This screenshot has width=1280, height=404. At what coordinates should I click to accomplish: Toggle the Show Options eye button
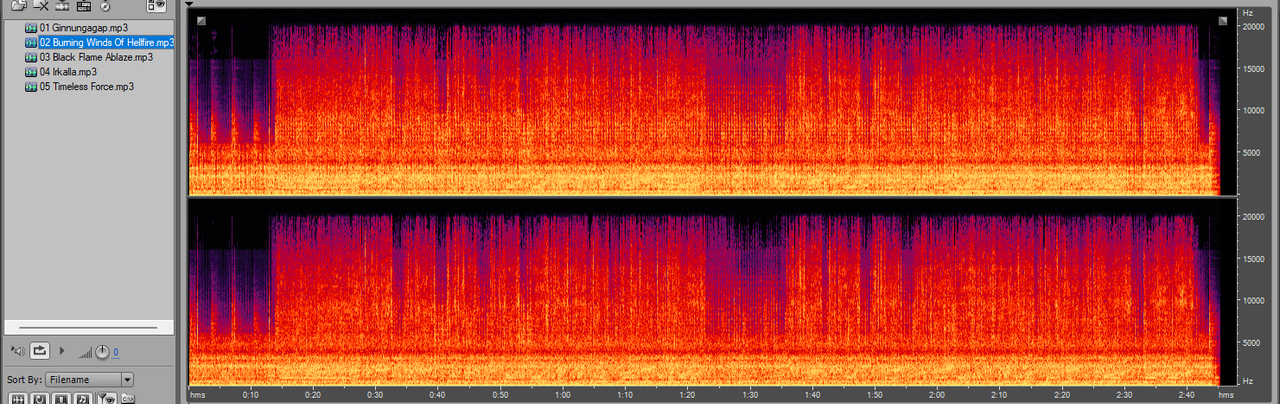156,6
